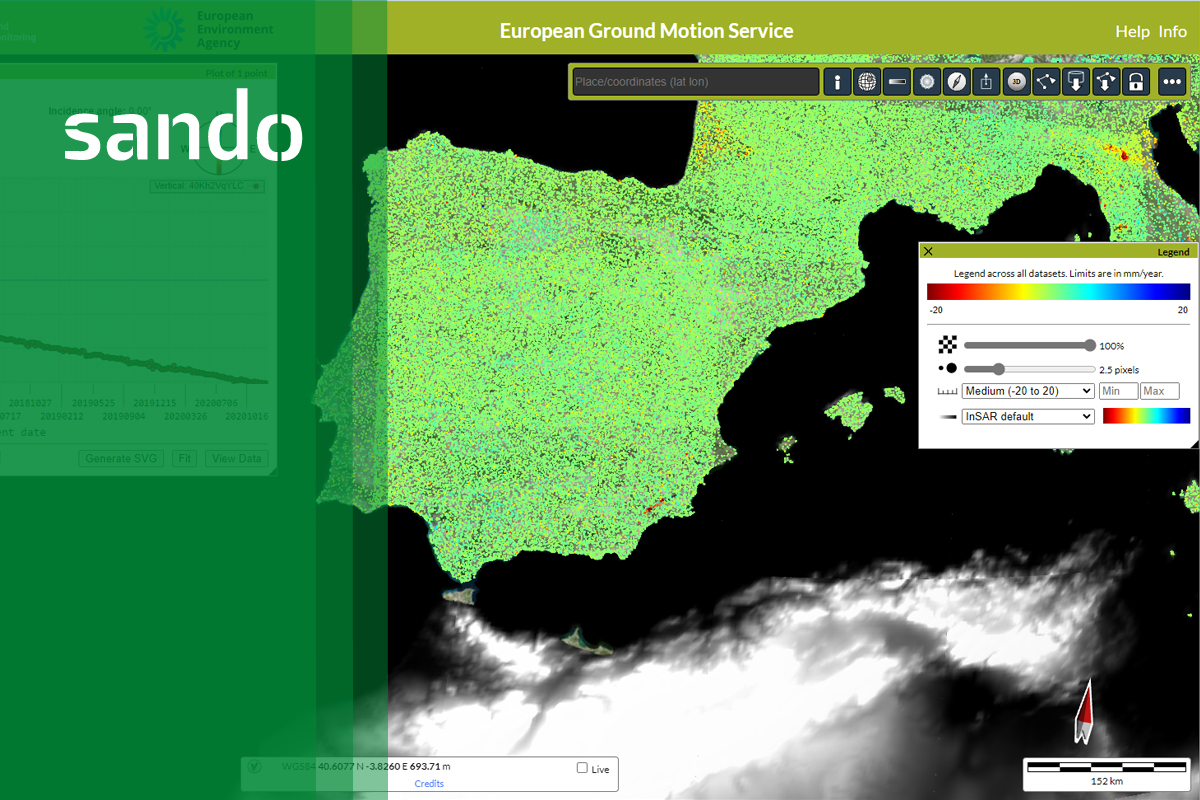Viewport: 1200px width, 800px height.
Task: Close the Legend panel with the X
Action: (x=928, y=252)
